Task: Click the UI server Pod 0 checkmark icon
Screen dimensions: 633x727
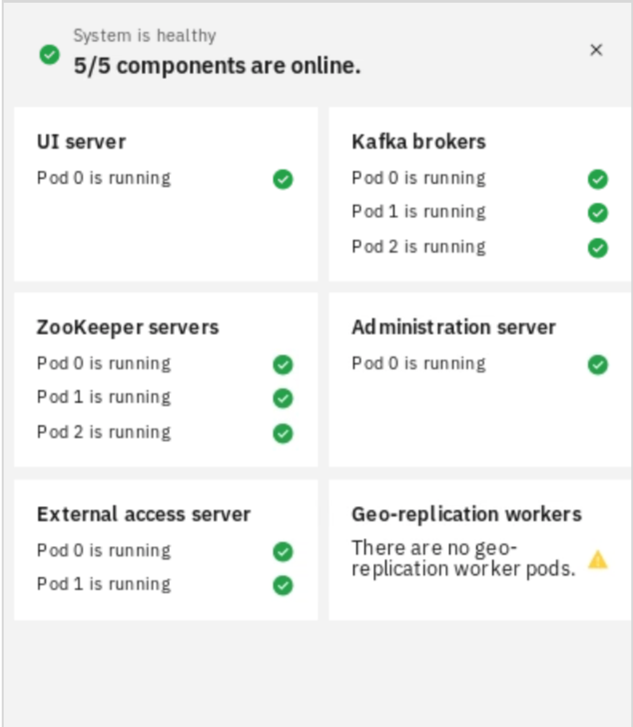Action: click(283, 179)
